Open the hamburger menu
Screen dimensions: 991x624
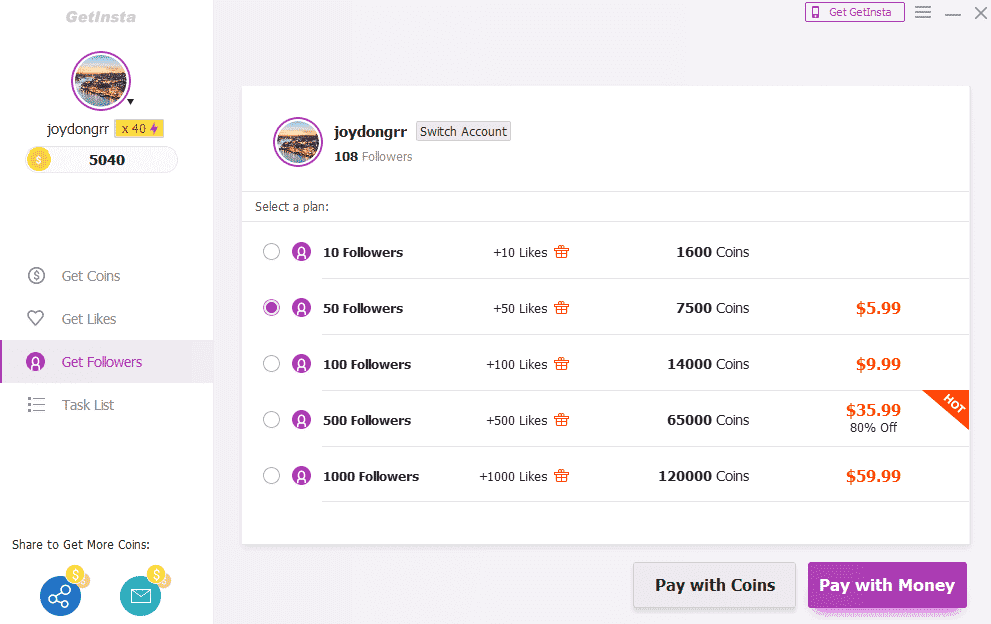(x=922, y=13)
